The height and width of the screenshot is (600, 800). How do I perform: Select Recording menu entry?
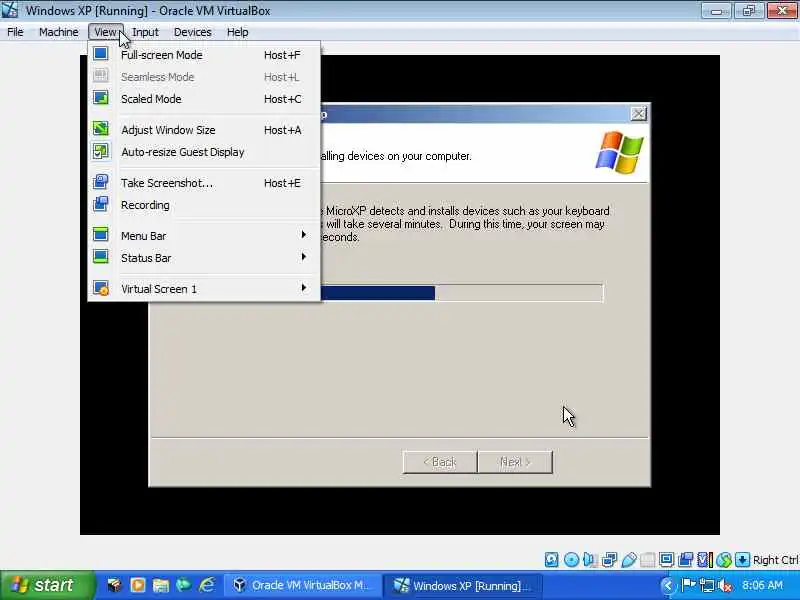205,205
